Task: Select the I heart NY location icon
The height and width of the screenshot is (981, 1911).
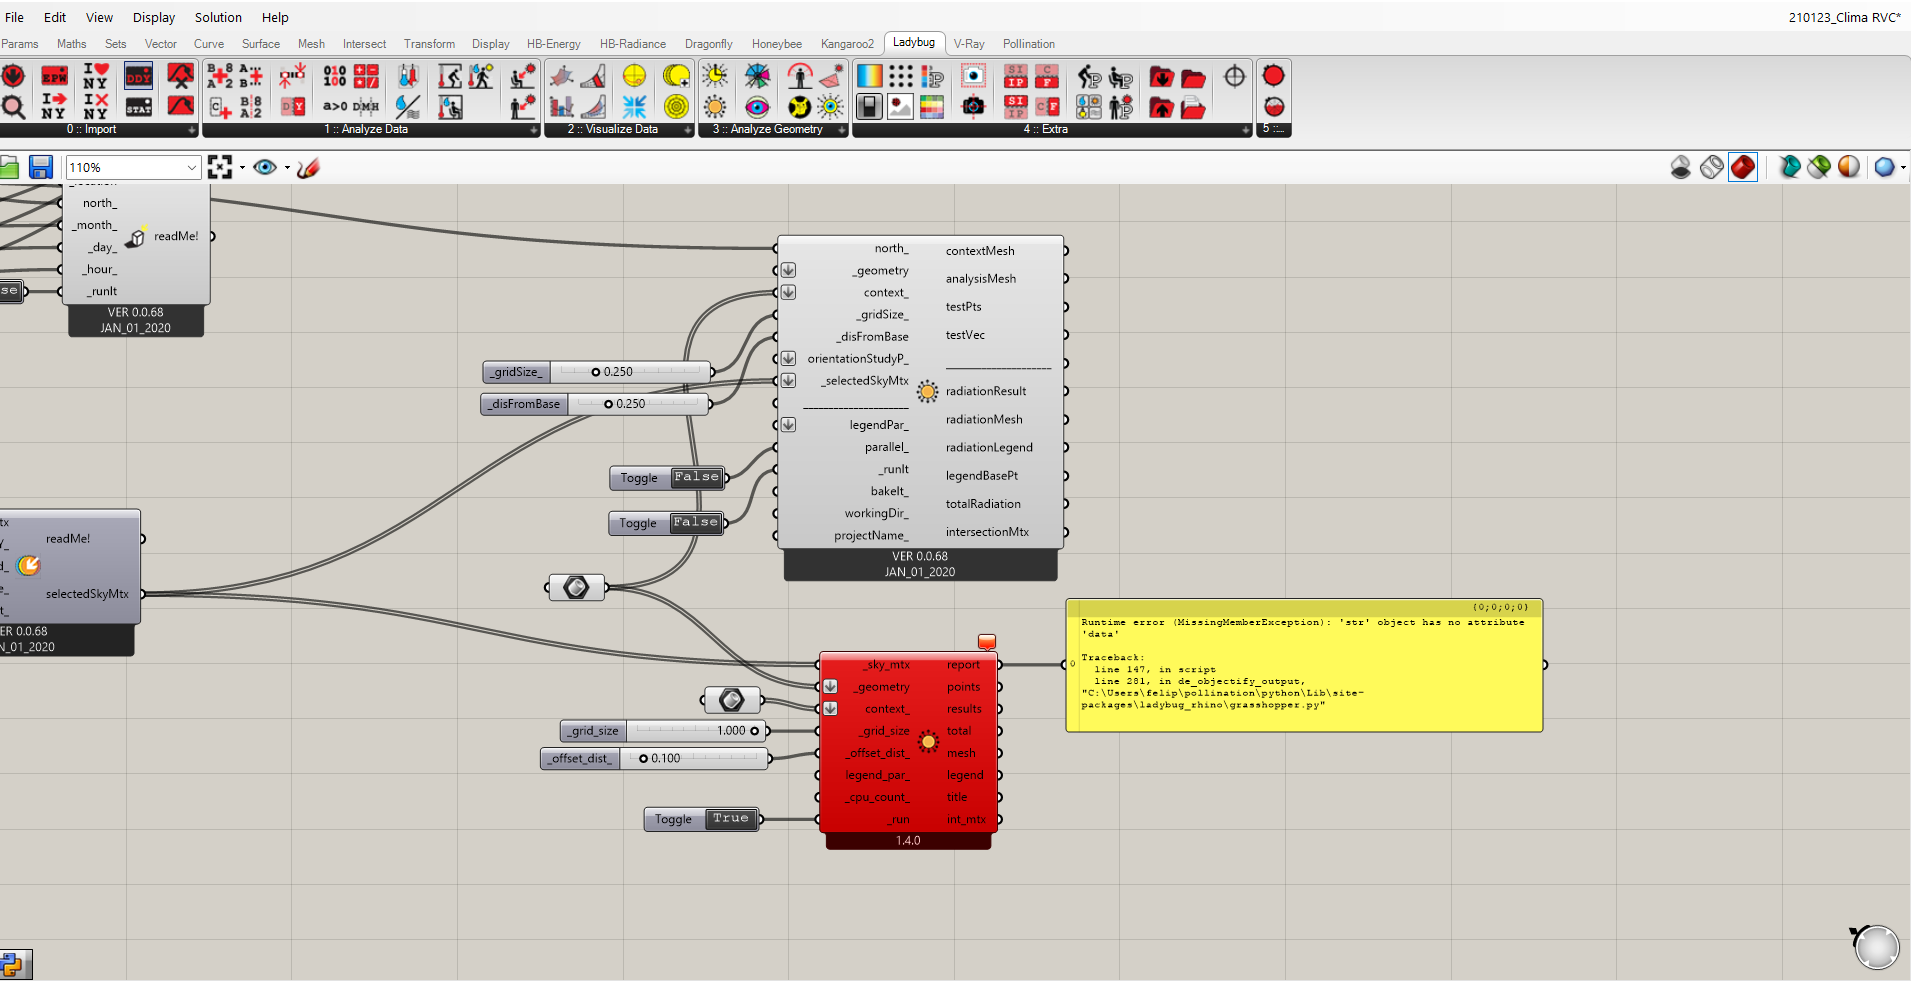Action: point(96,76)
